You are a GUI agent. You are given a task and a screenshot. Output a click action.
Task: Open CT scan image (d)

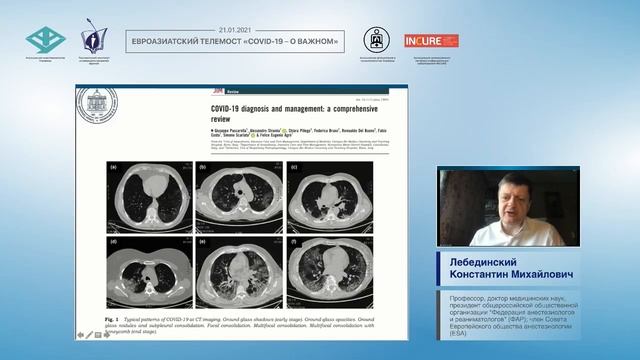pyautogui.click(x=149, y=272)
